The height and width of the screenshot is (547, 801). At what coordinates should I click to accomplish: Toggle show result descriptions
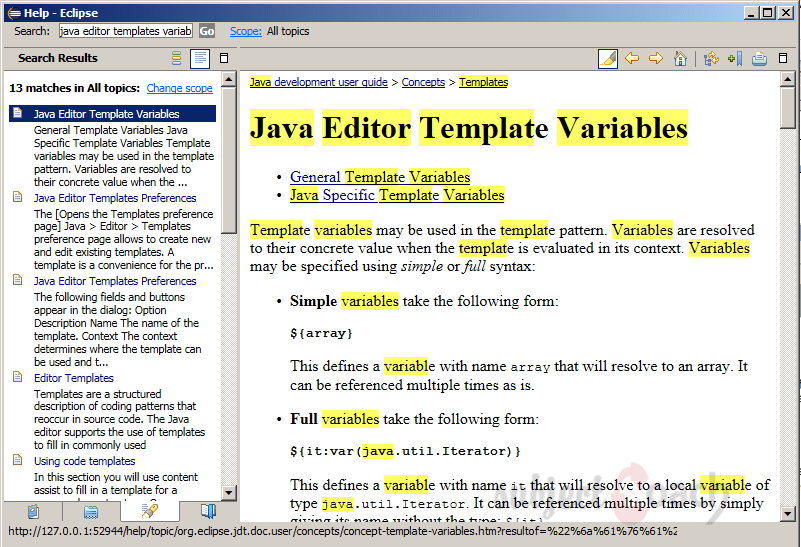[x=200, y=59]
